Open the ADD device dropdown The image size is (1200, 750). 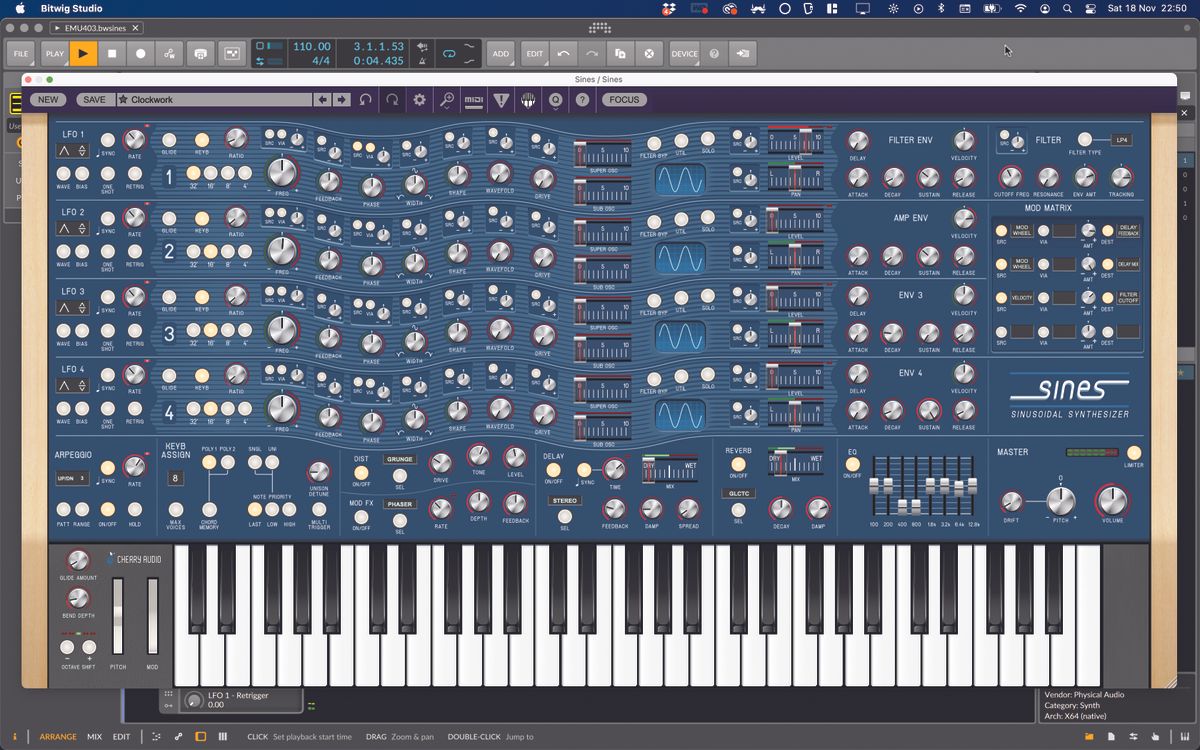click(x=501, y=53)
